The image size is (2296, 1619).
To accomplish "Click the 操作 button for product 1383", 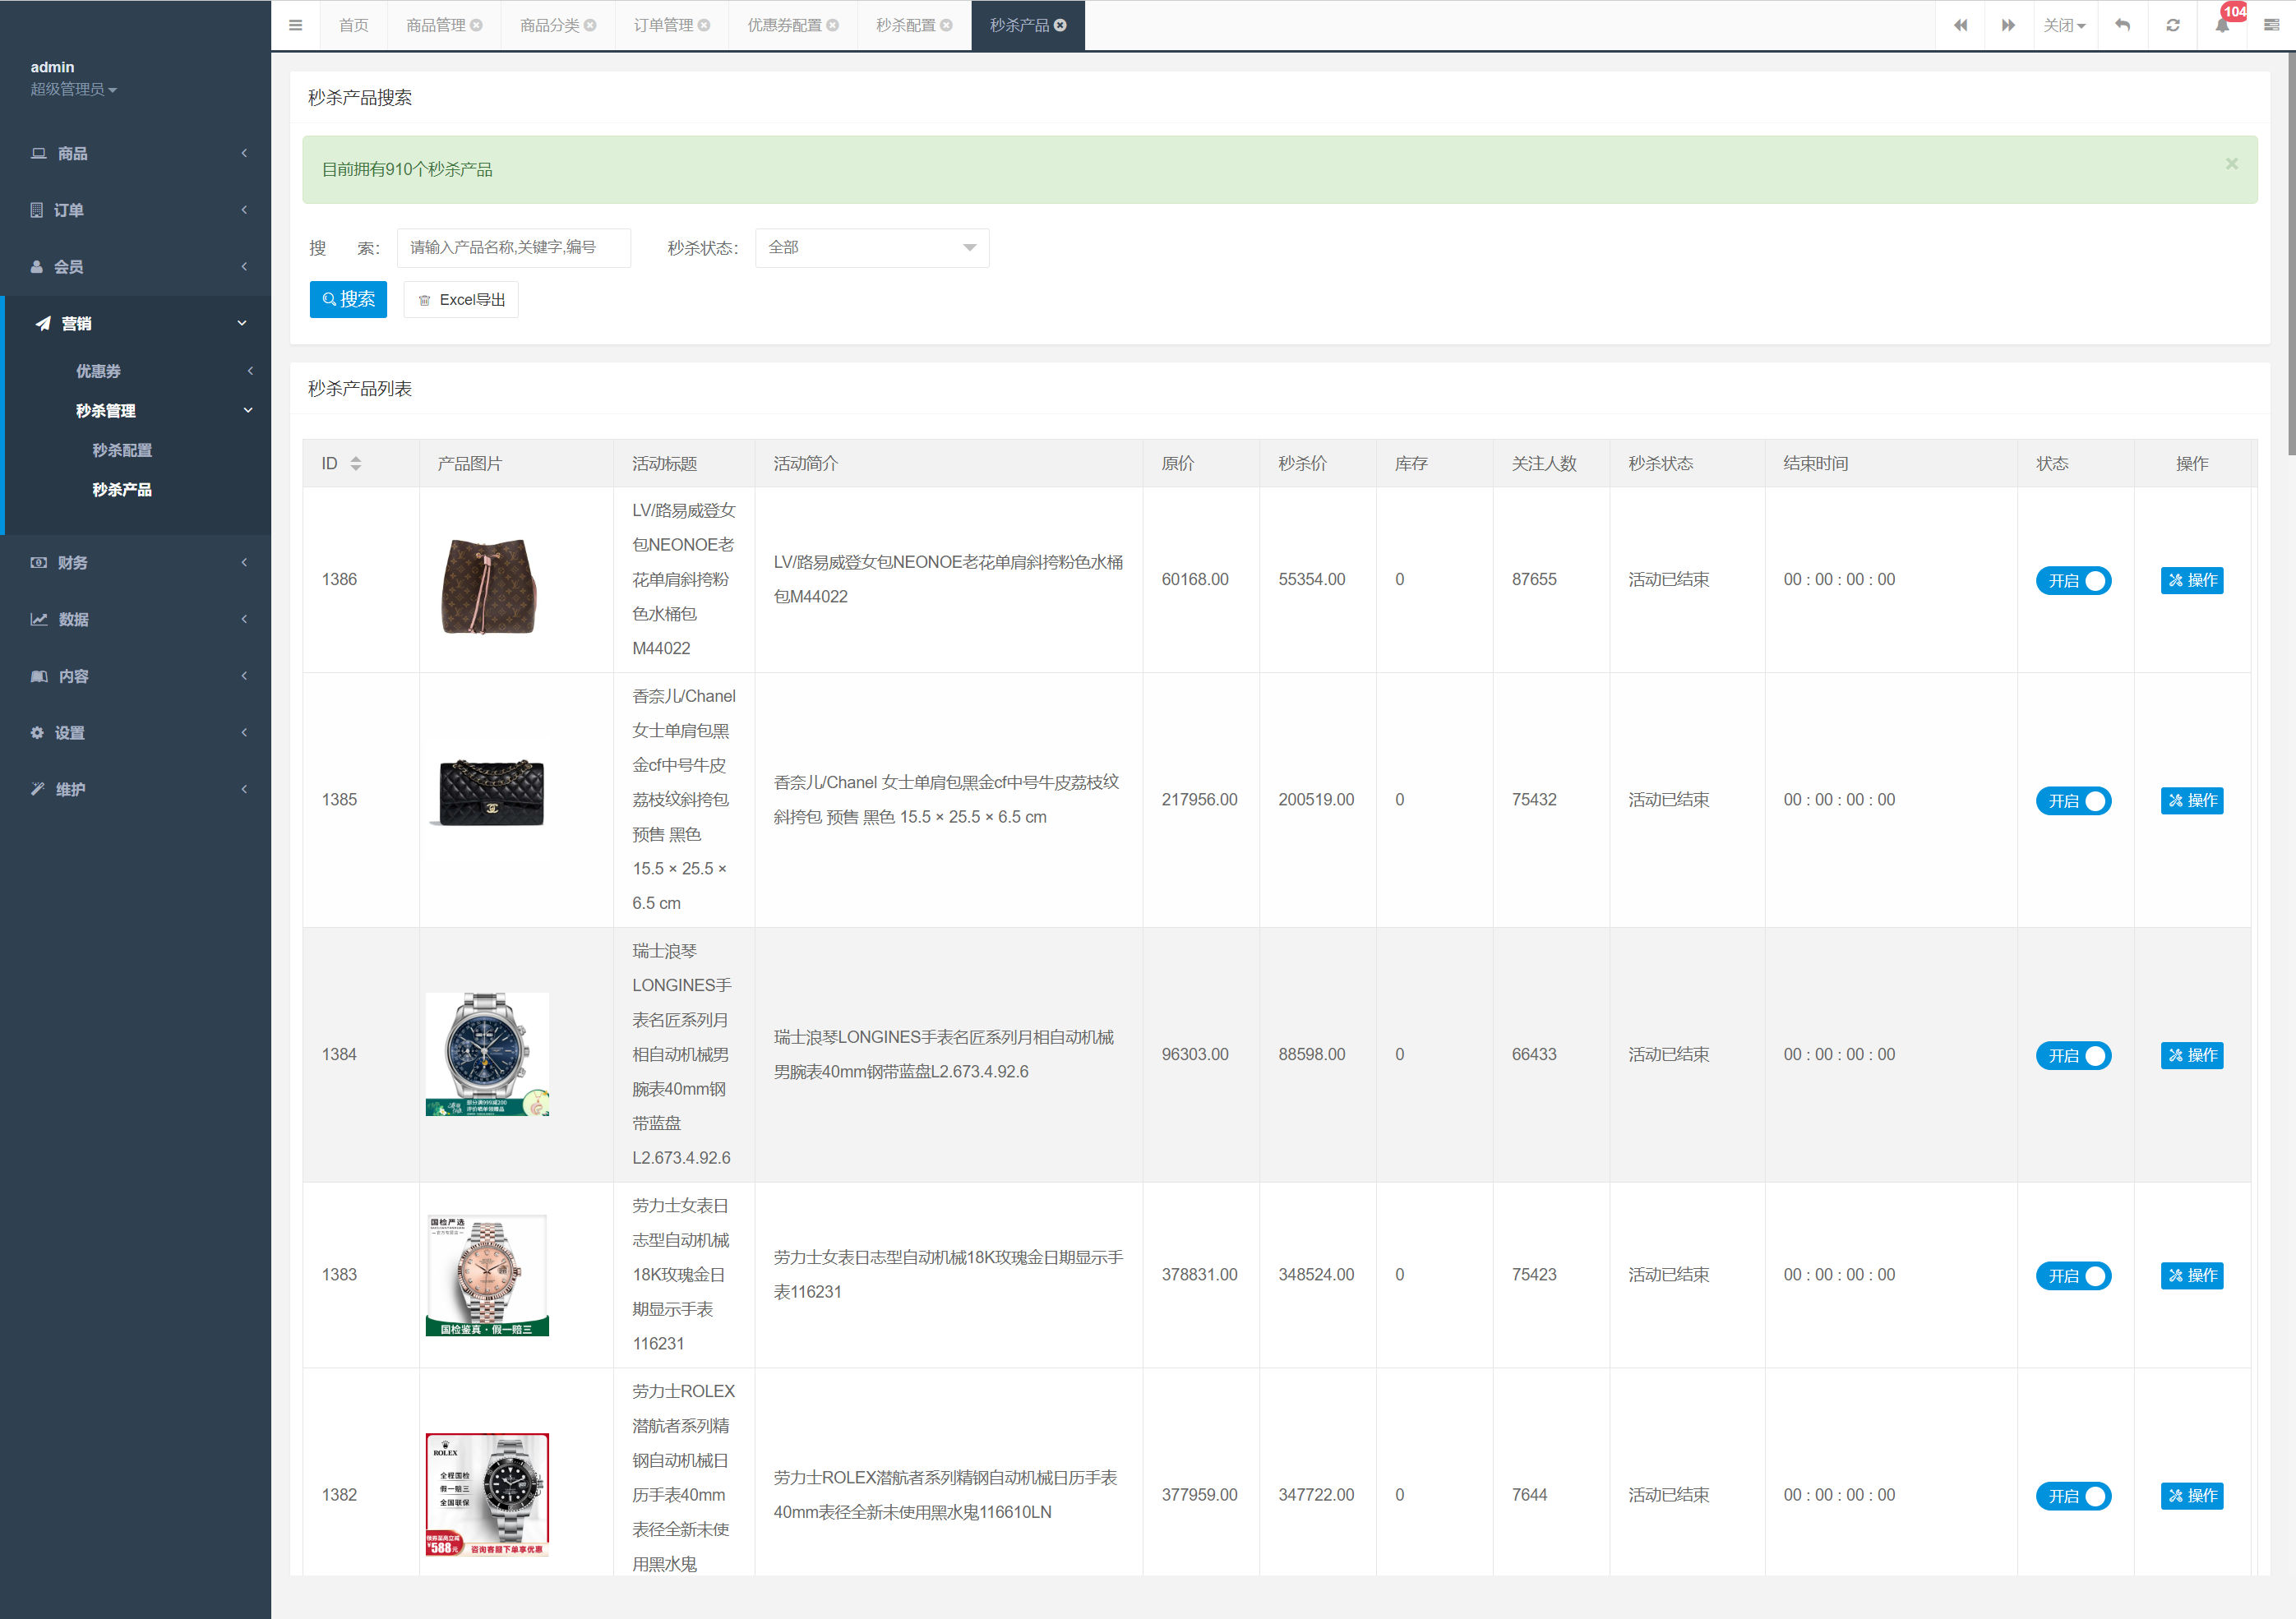I will [x=2192, y=1275].
